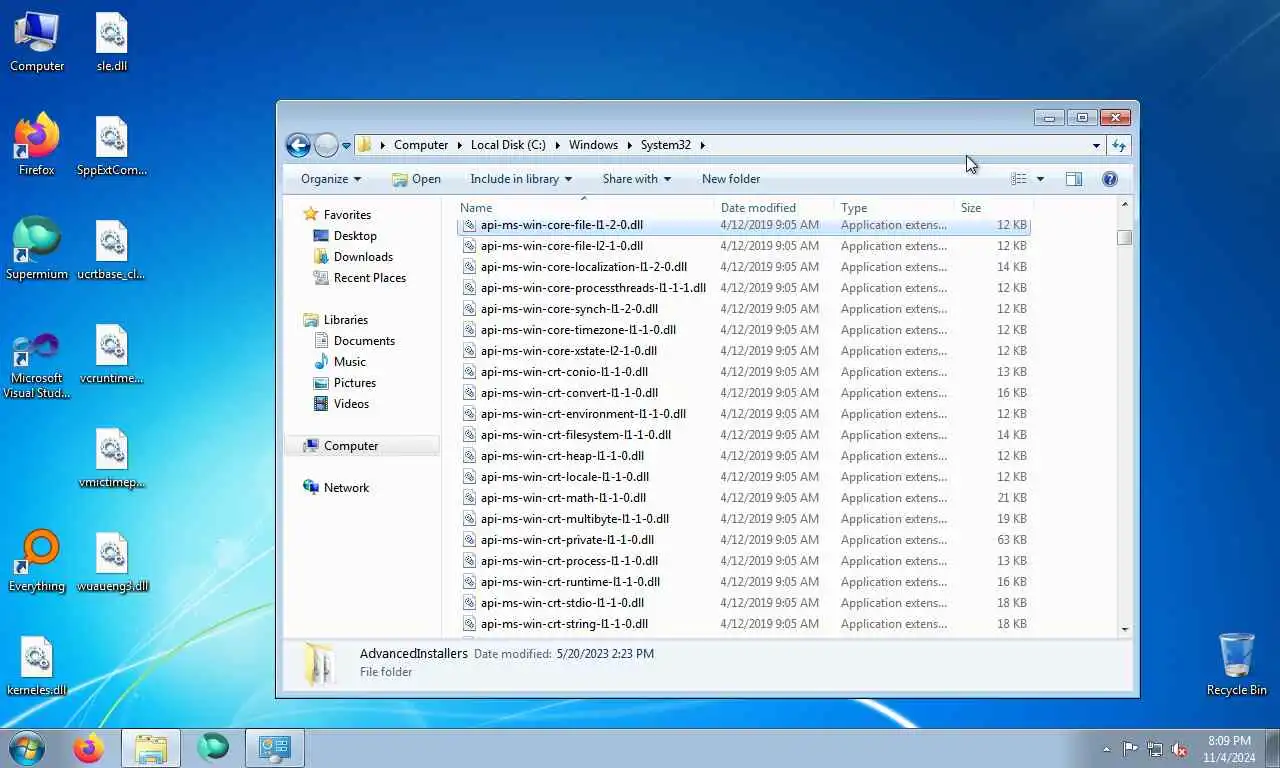Change your view icon button
This screenshot has width=1280, height=768.
click(x=1019, y=179)
